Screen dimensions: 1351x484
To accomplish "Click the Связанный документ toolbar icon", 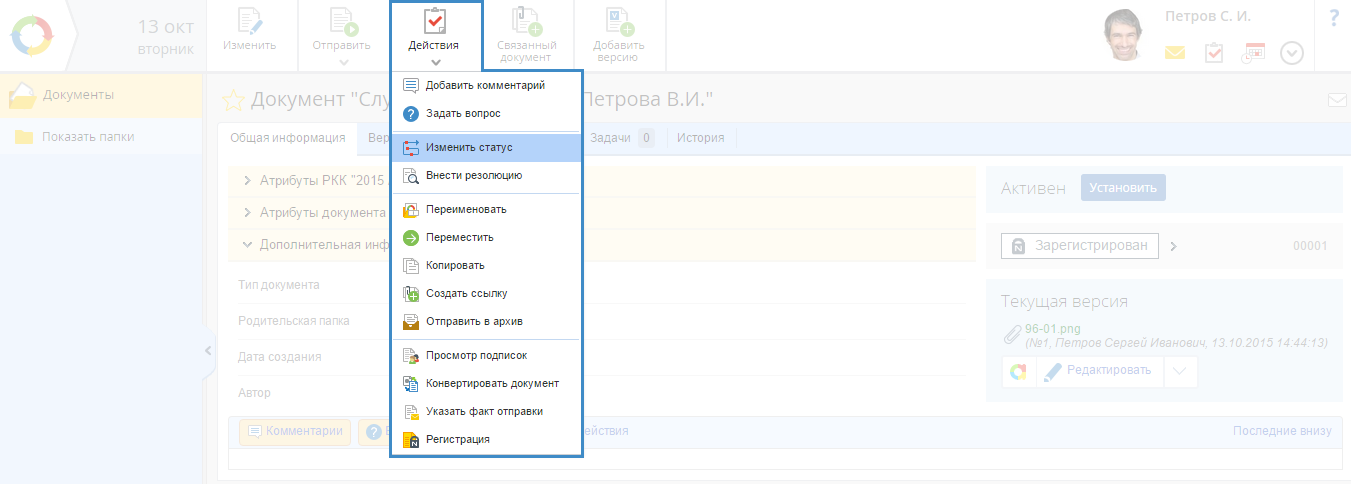I will [x=526, y=23].
